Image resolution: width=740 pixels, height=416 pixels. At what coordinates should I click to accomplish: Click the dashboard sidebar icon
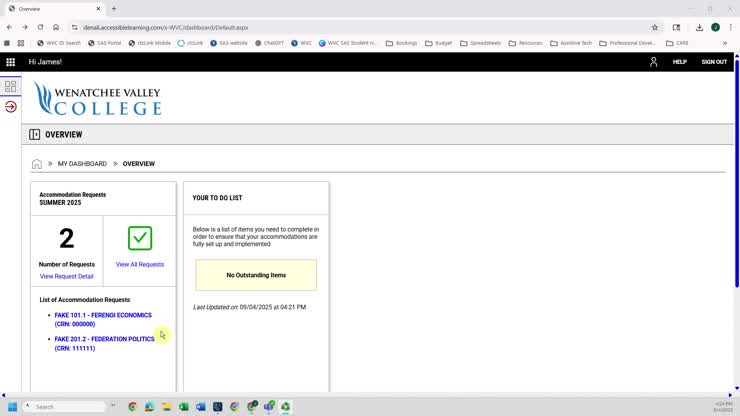pyautogui.click(x=10, y=86)
